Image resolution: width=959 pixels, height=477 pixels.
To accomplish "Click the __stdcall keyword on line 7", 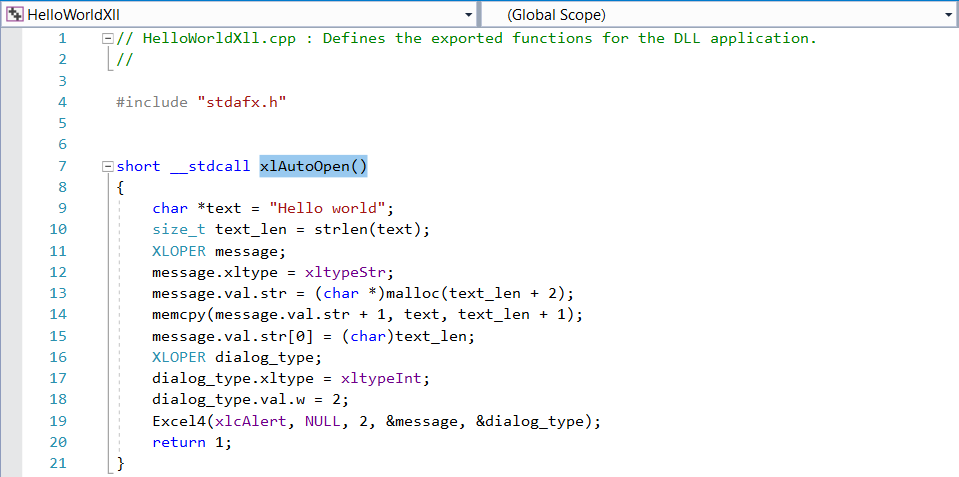I will click(x=210, y=166).
